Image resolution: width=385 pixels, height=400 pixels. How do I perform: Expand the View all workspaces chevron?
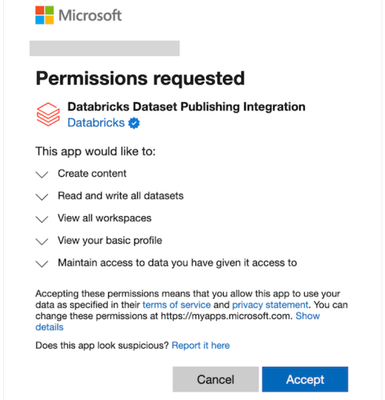[x=42, y=219]
